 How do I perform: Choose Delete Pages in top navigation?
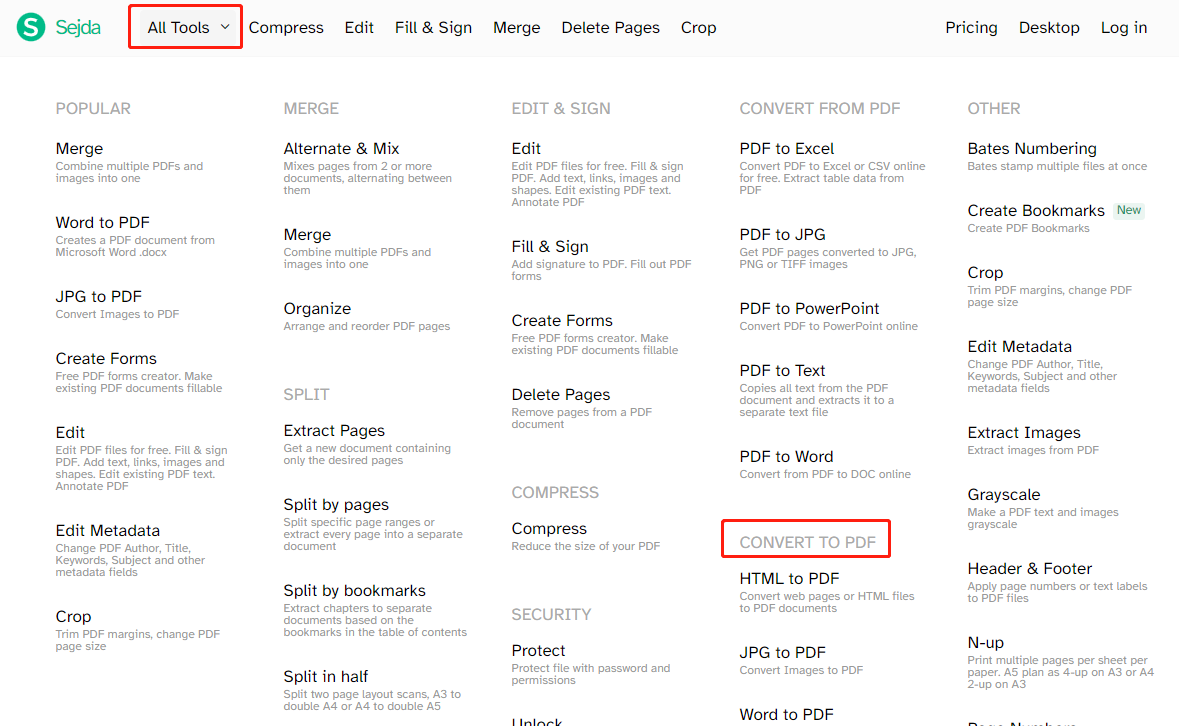611,28
